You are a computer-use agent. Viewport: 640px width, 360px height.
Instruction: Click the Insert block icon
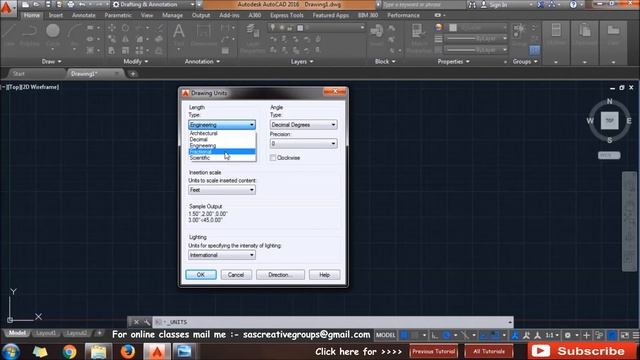[376, 31]
